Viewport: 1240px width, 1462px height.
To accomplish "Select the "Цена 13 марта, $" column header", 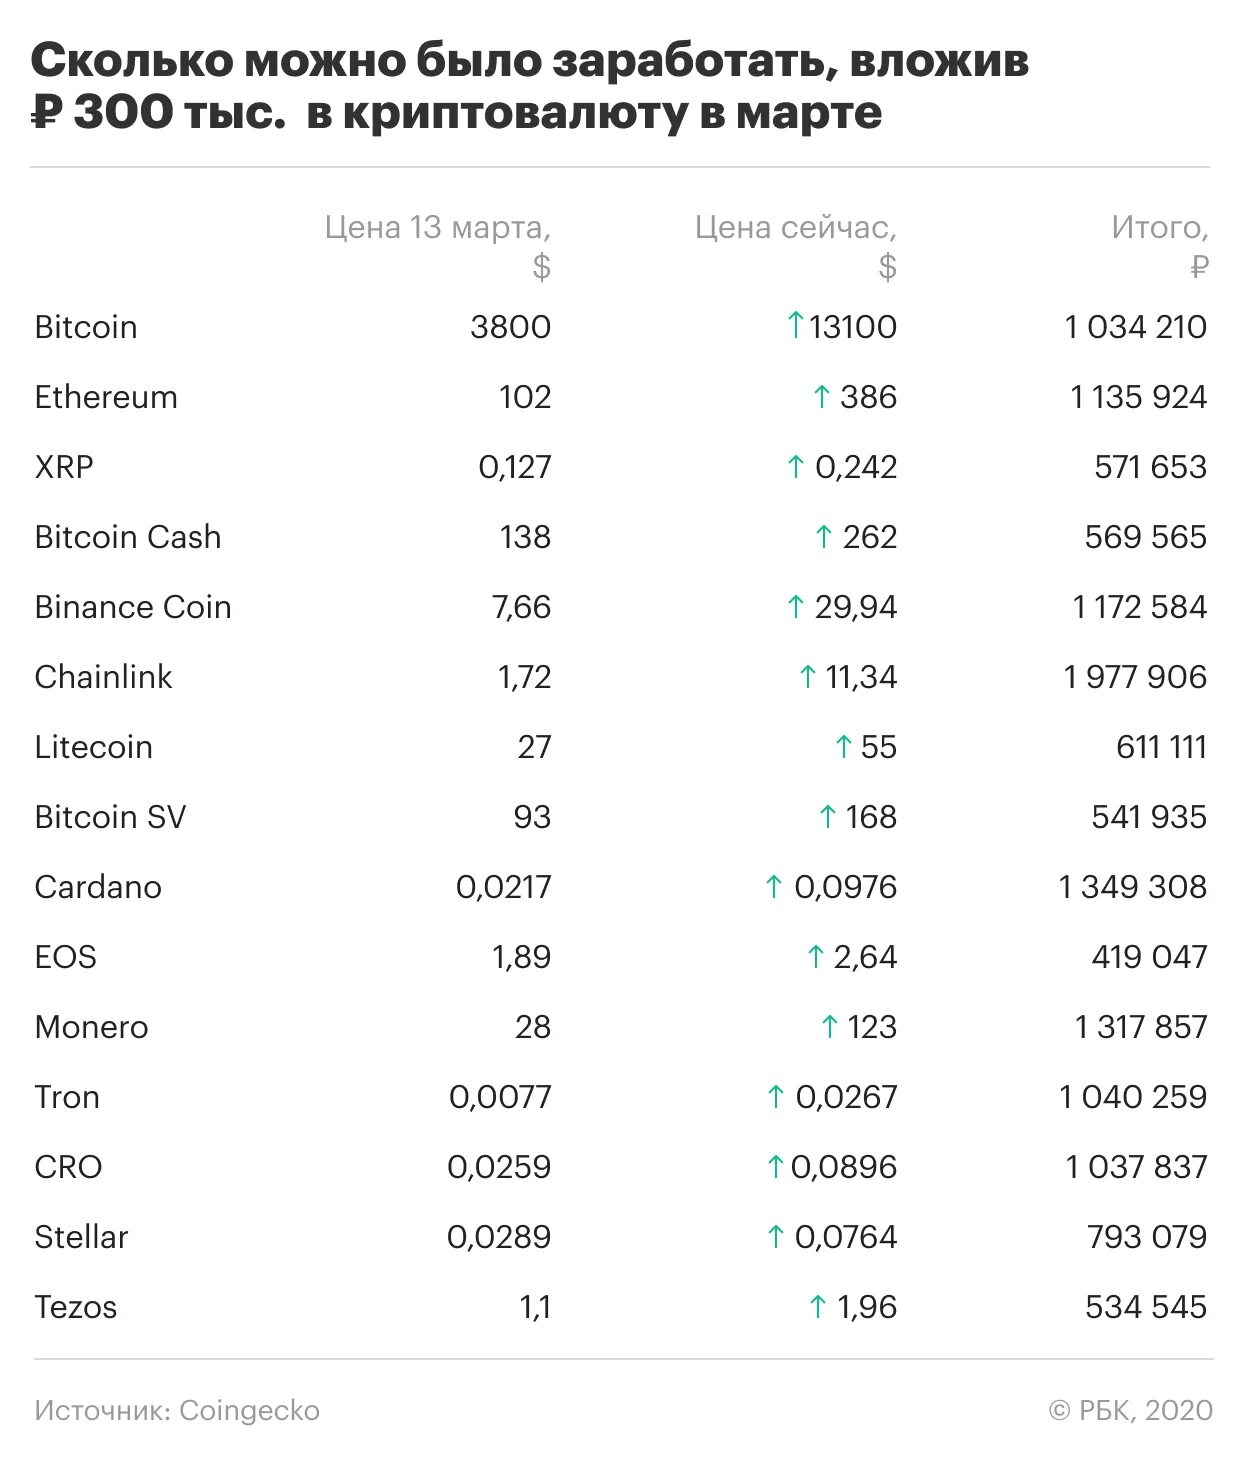I will (438, 246).
